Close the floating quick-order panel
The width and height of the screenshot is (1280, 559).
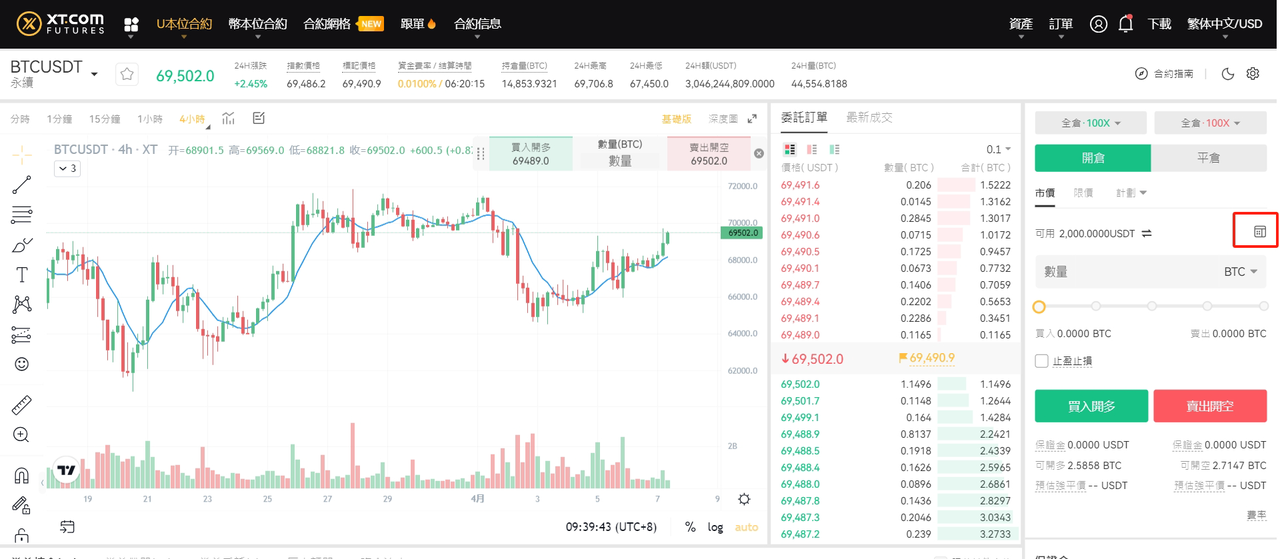759,153
